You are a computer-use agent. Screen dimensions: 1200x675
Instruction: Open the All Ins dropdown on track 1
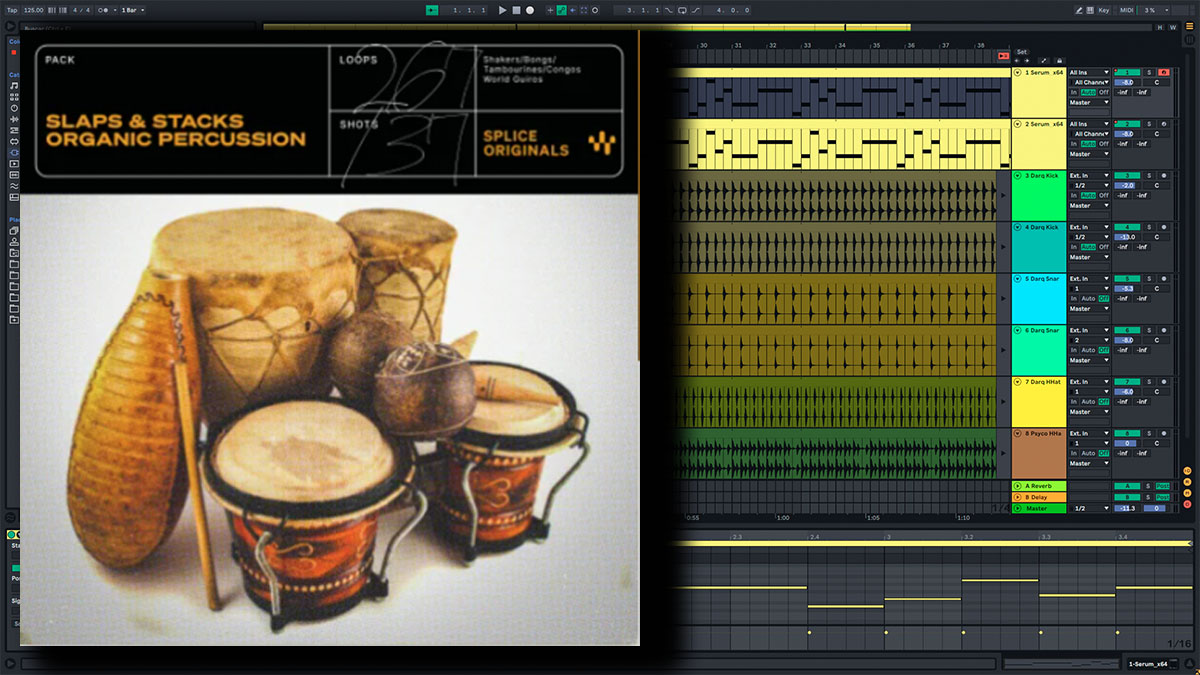point(1089,73)
